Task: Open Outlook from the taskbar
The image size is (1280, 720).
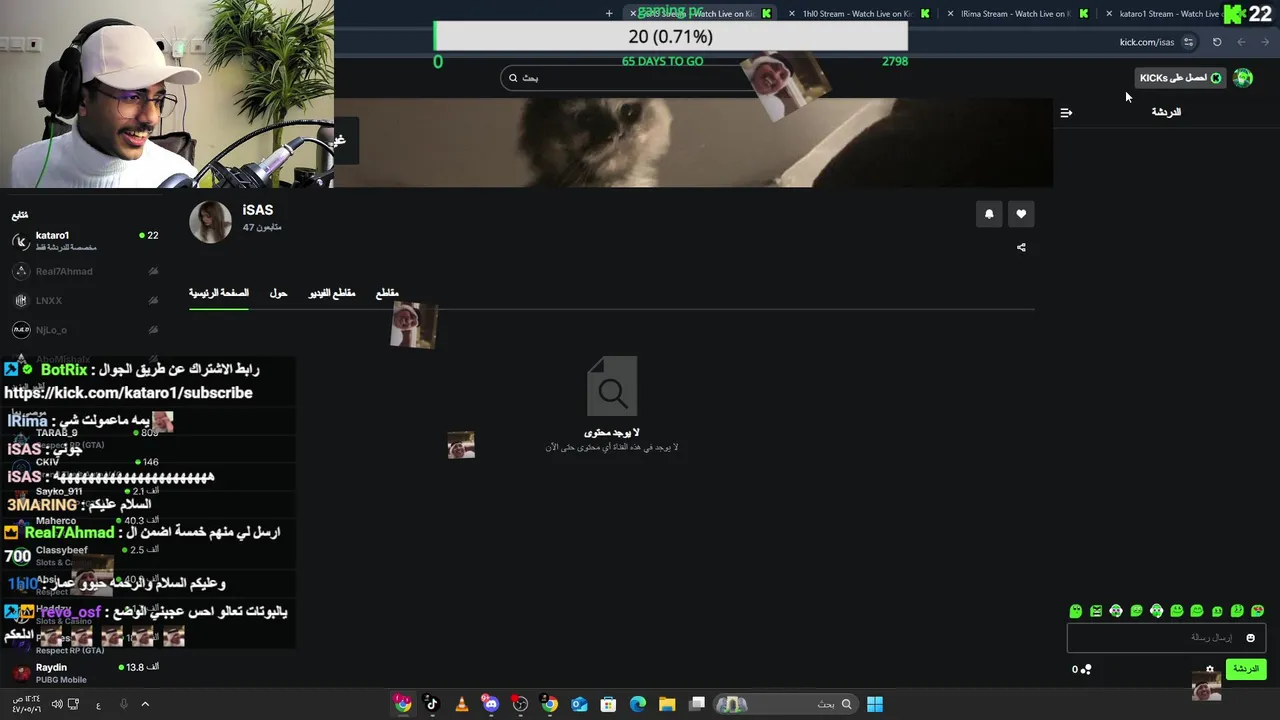Action: [579, 704]
